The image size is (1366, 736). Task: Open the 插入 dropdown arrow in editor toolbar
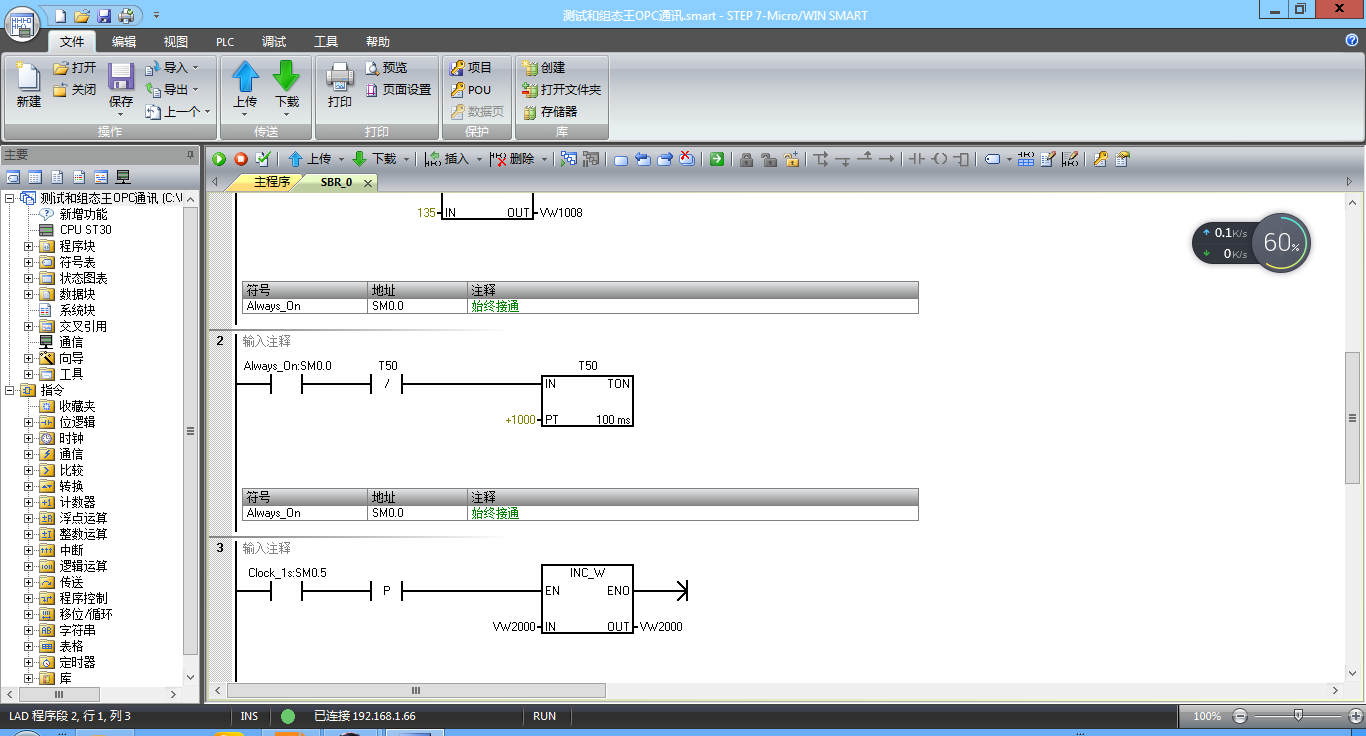479,159
